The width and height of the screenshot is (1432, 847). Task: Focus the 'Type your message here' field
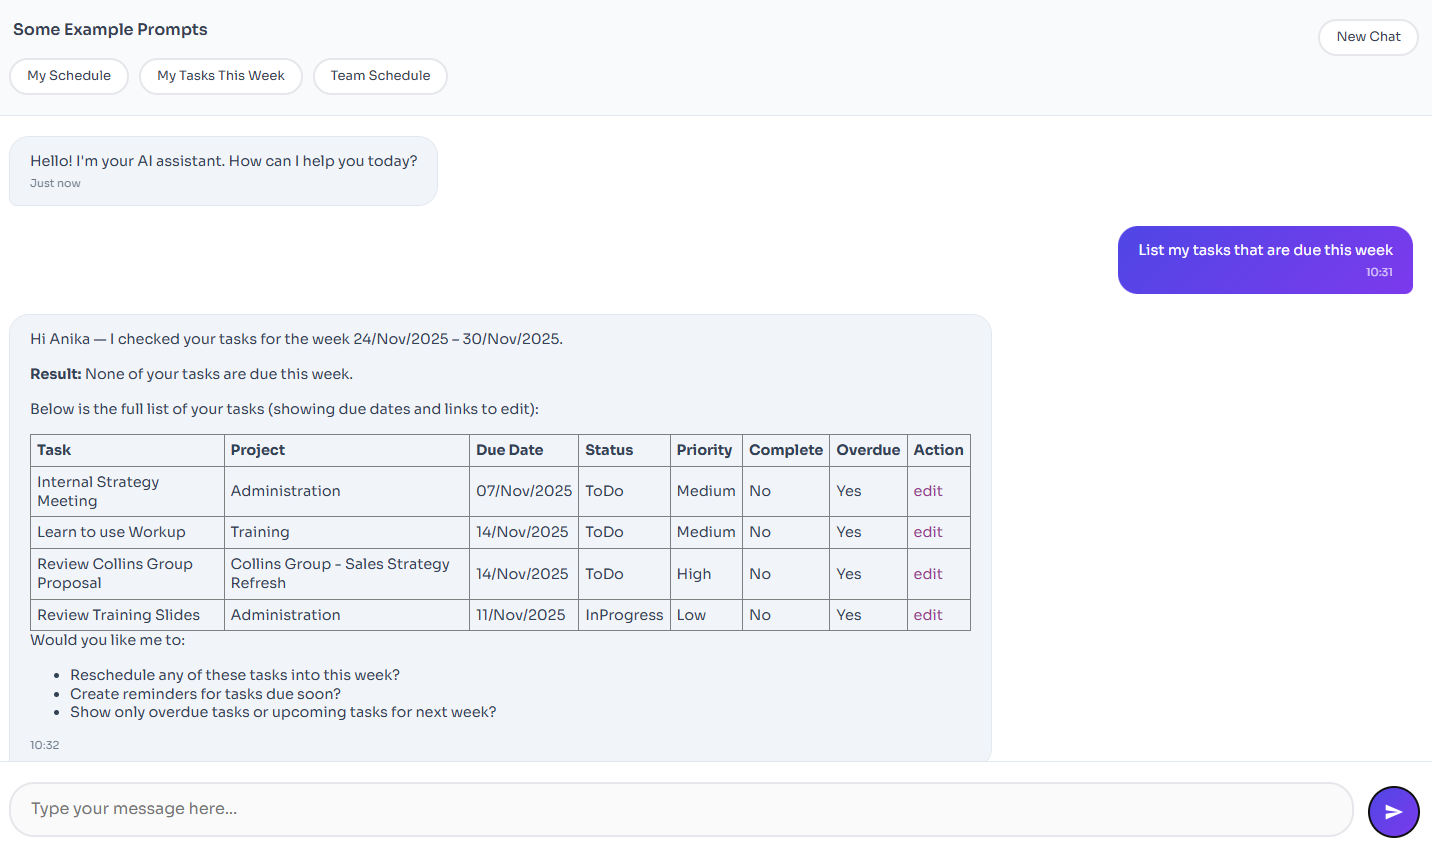pos(680,809)
